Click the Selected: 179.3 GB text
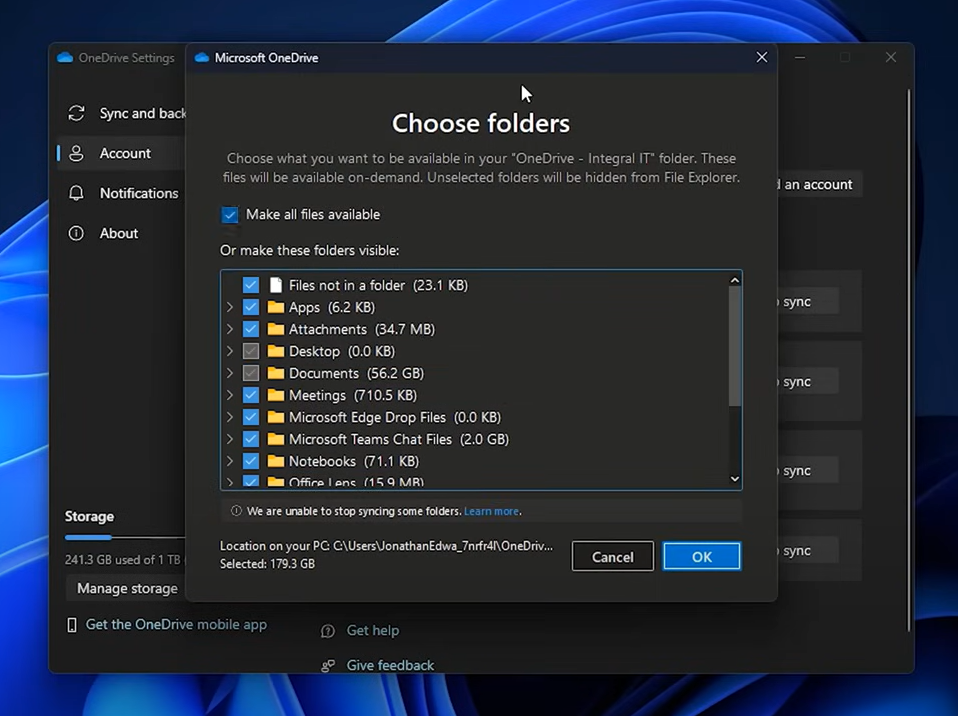This screenshot has width=958, height=716. pos(268,564)
